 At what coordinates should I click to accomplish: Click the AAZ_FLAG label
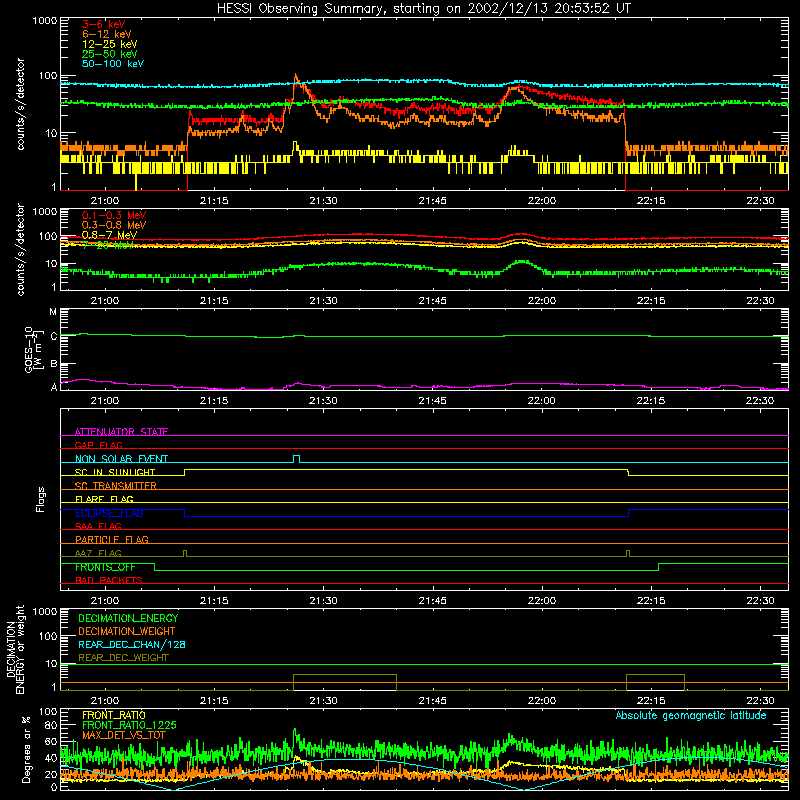[98, 553]
